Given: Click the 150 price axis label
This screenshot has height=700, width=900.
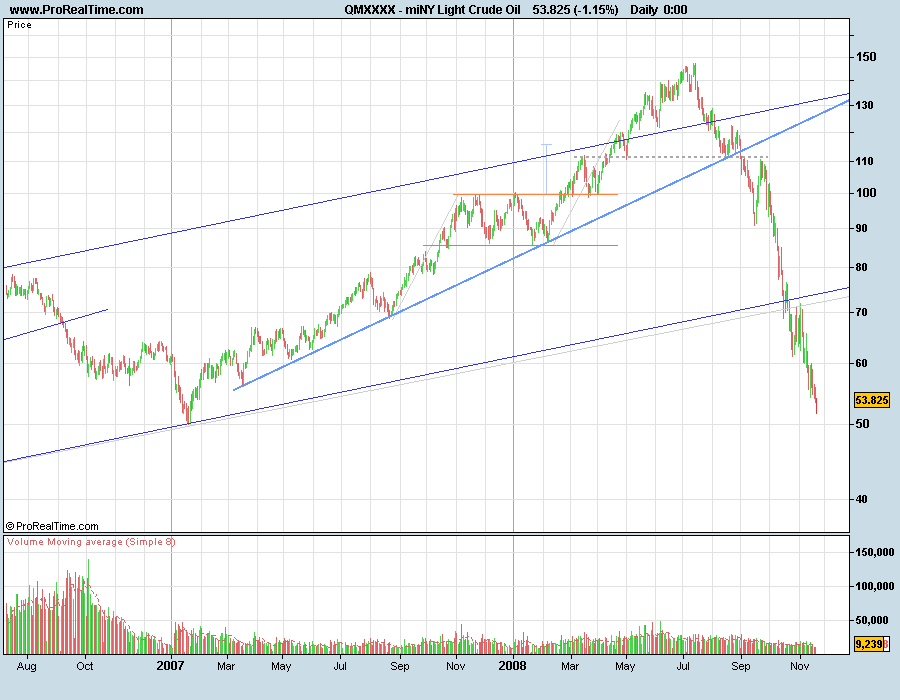Looking at the screenshot, I should coord(866,57).
